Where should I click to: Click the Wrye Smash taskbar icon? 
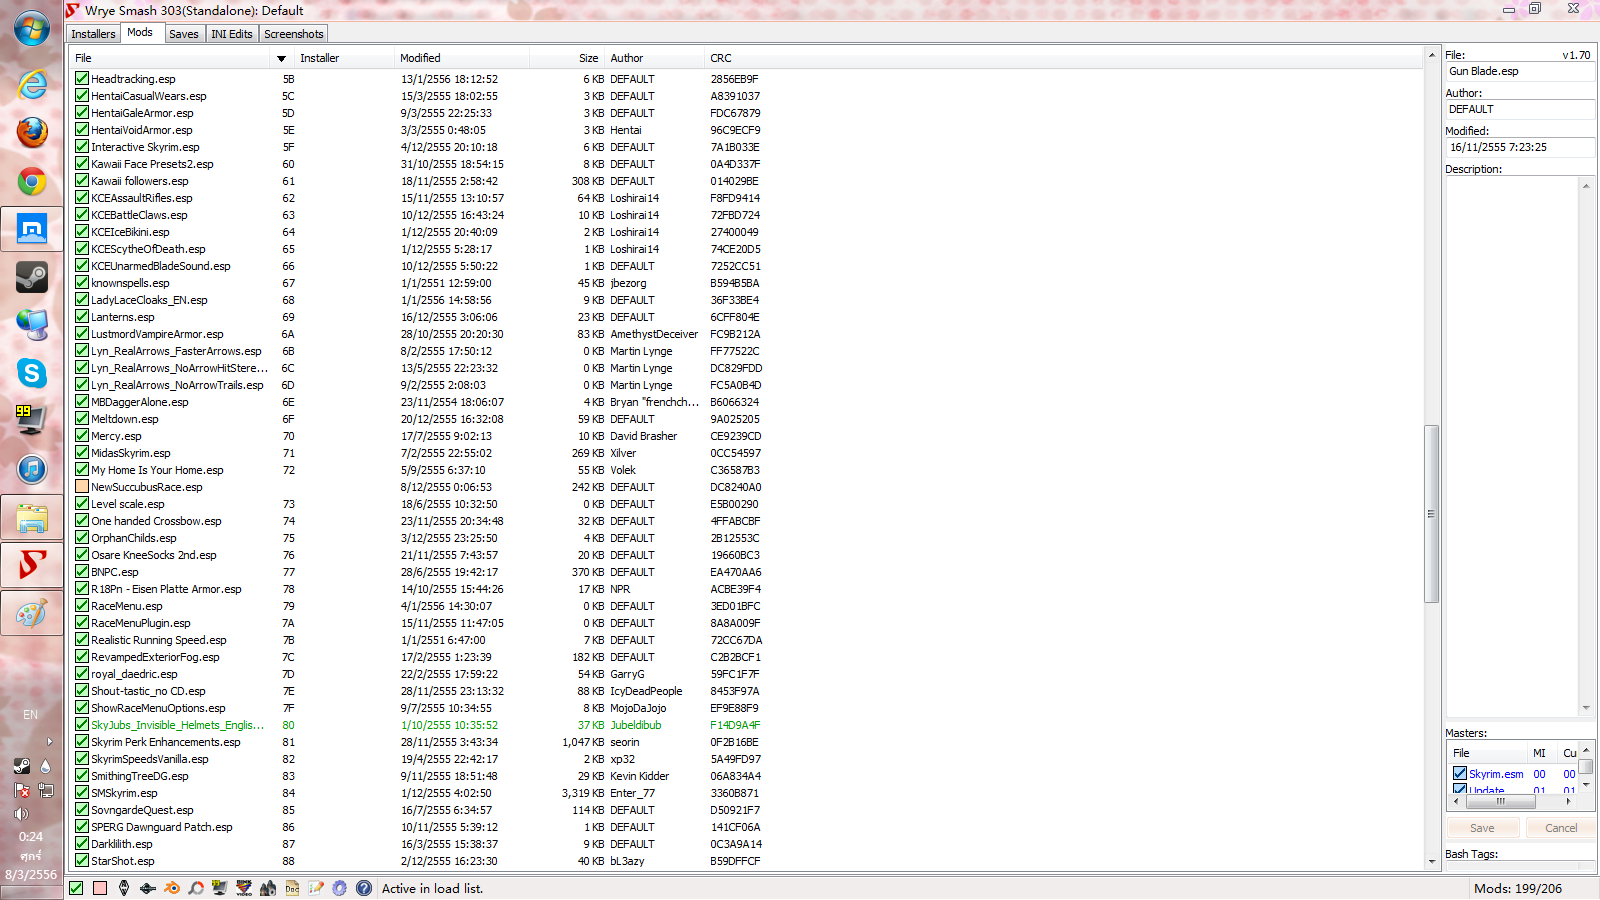32,566
